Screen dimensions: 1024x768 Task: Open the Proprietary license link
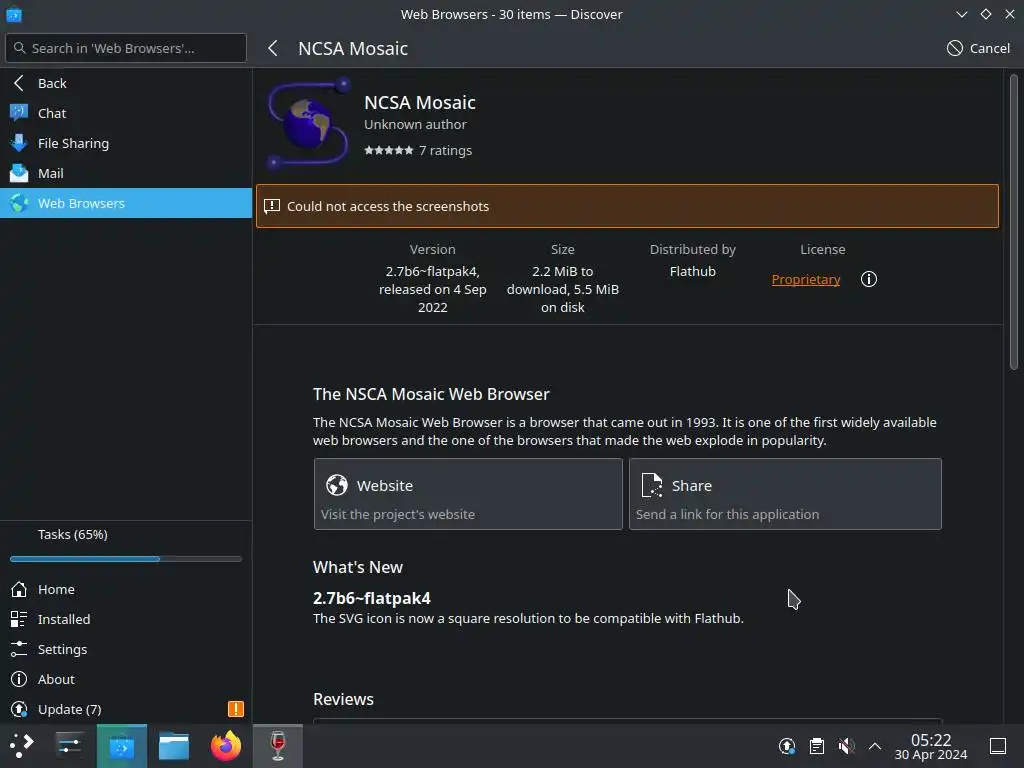pos(805,280)
